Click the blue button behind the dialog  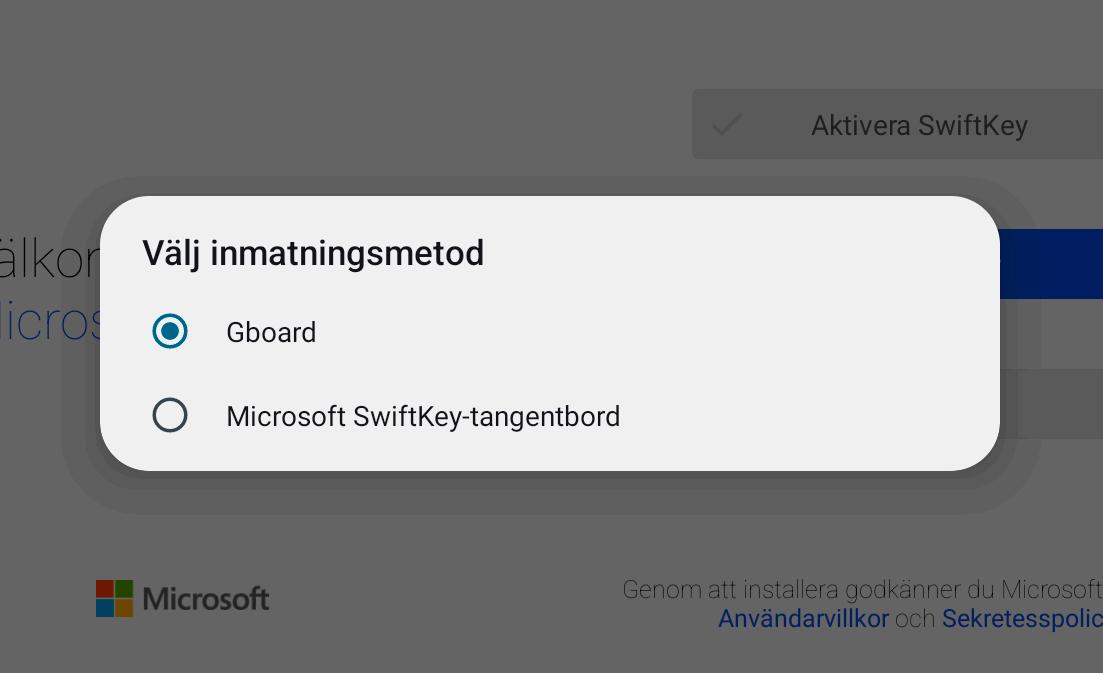1050,264
